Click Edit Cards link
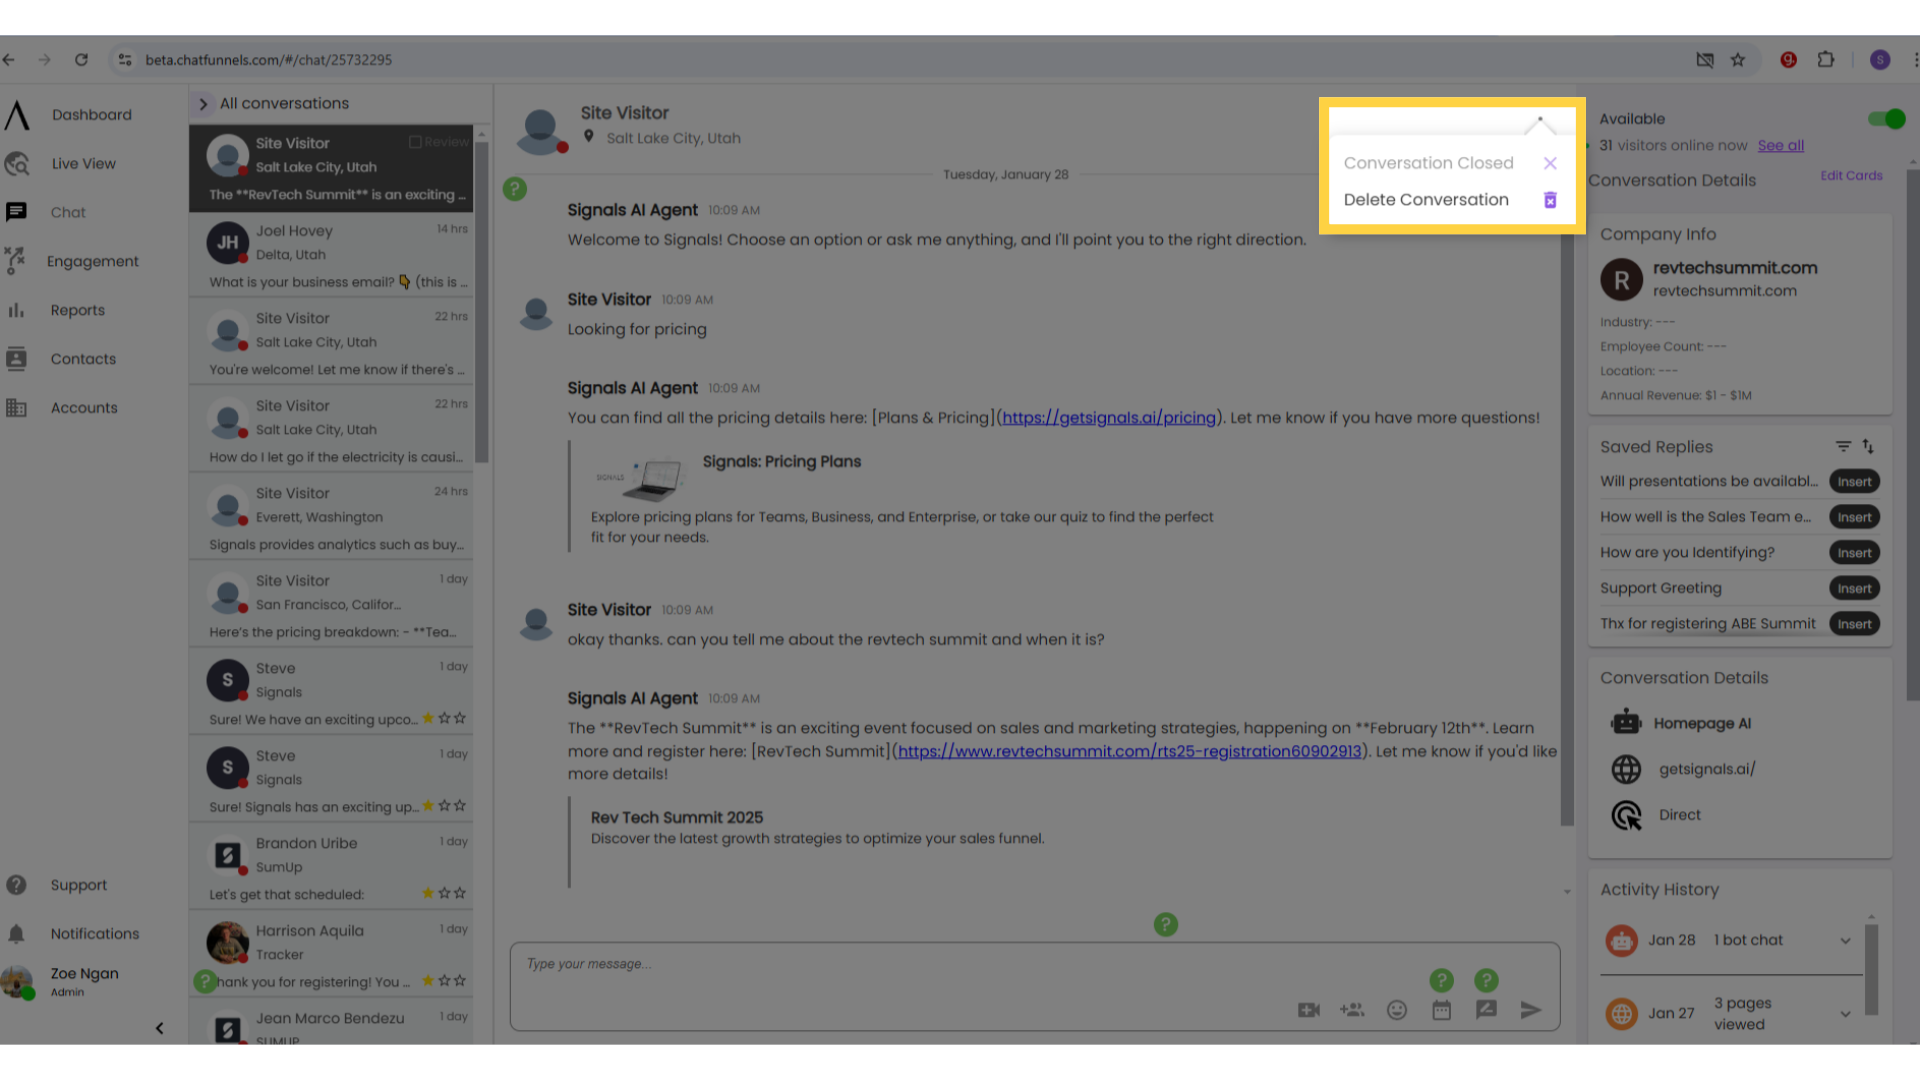1920x1080 pixels. click(1851, 175)
